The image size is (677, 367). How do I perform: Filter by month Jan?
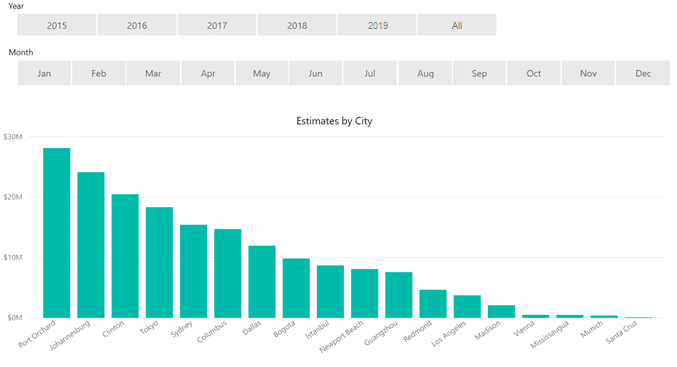coord(44,73)
